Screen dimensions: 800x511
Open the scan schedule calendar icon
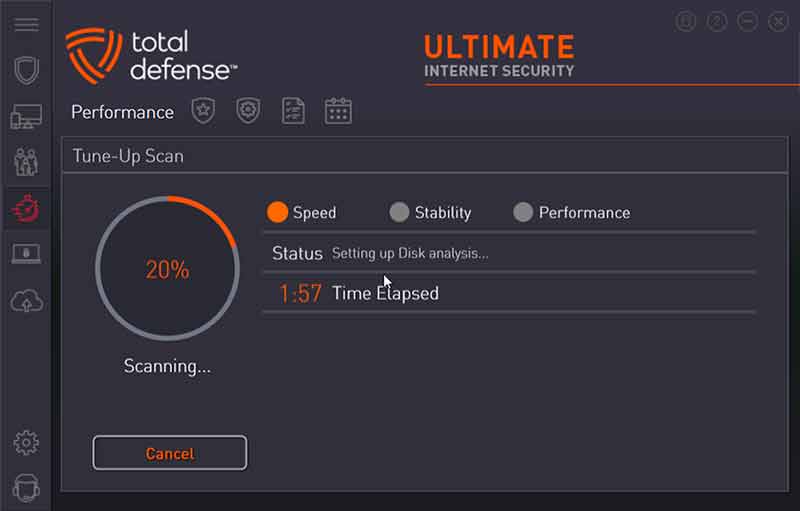click(x=338, y=111)
